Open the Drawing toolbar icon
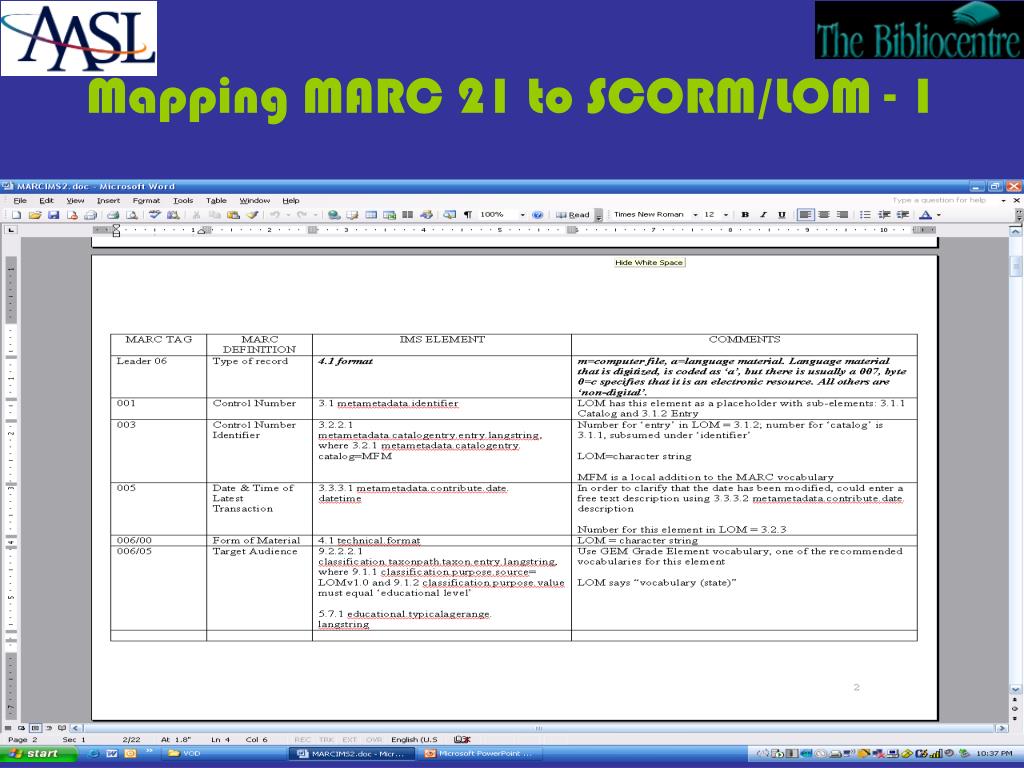Viewport: 1024px width, 768px height. click(x=426, y=215)
